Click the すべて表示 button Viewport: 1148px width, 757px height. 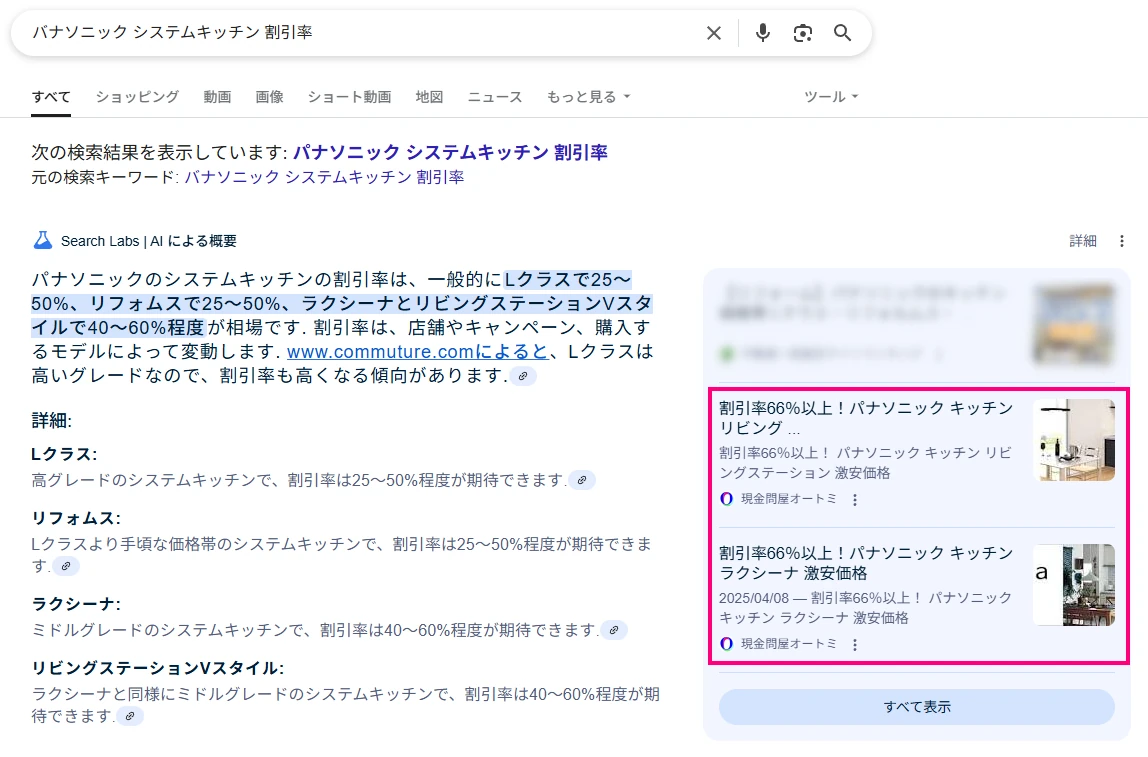point(917,706)
